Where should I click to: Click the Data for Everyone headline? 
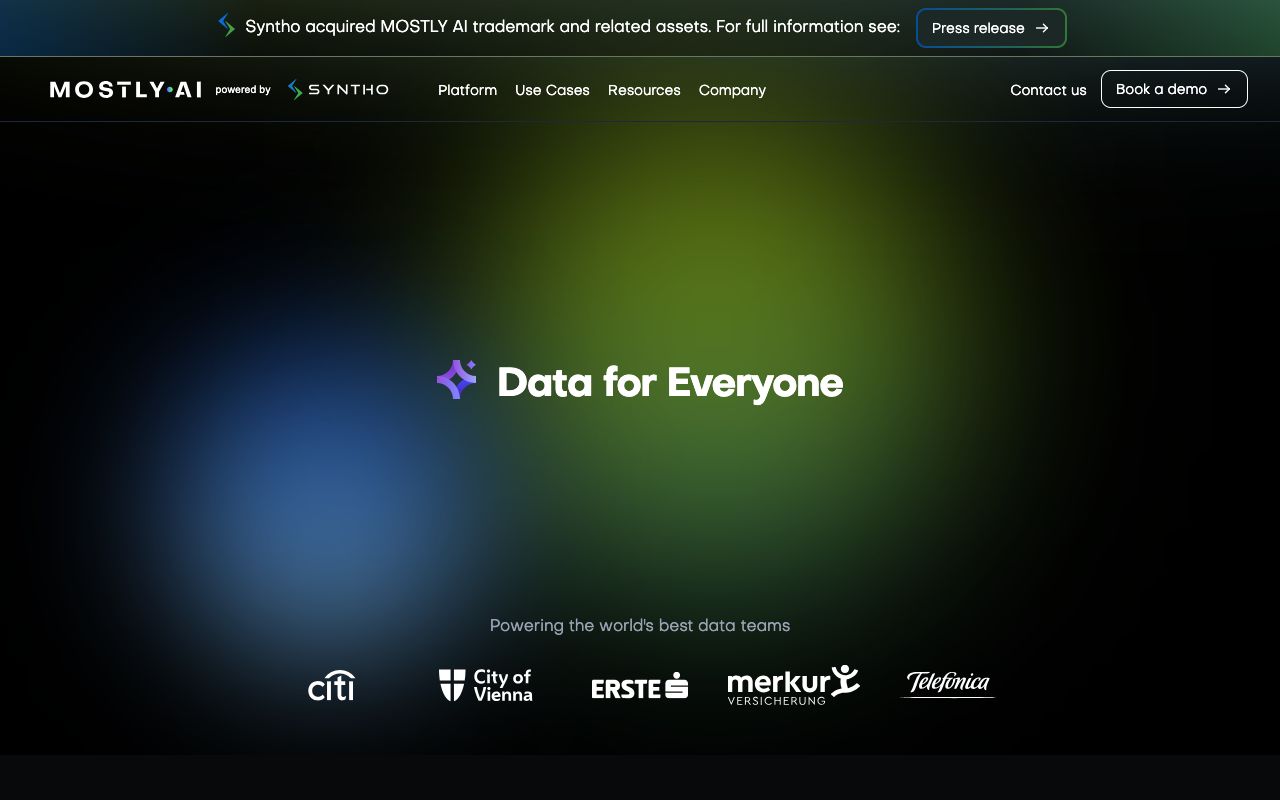(670, 382)
